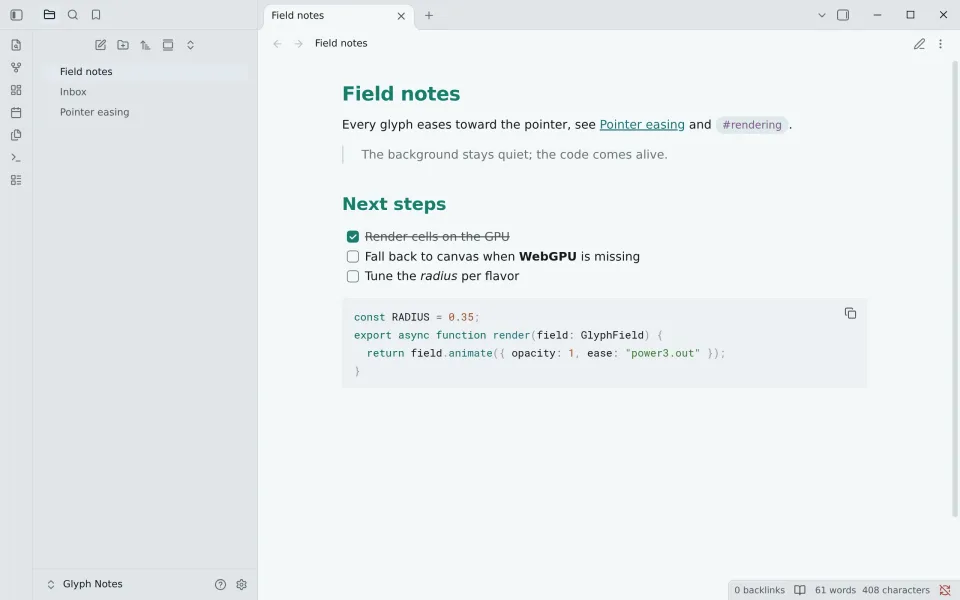Screen dimensions: 960x600
Task: Open the Inbox note
Action: point(147,92)
